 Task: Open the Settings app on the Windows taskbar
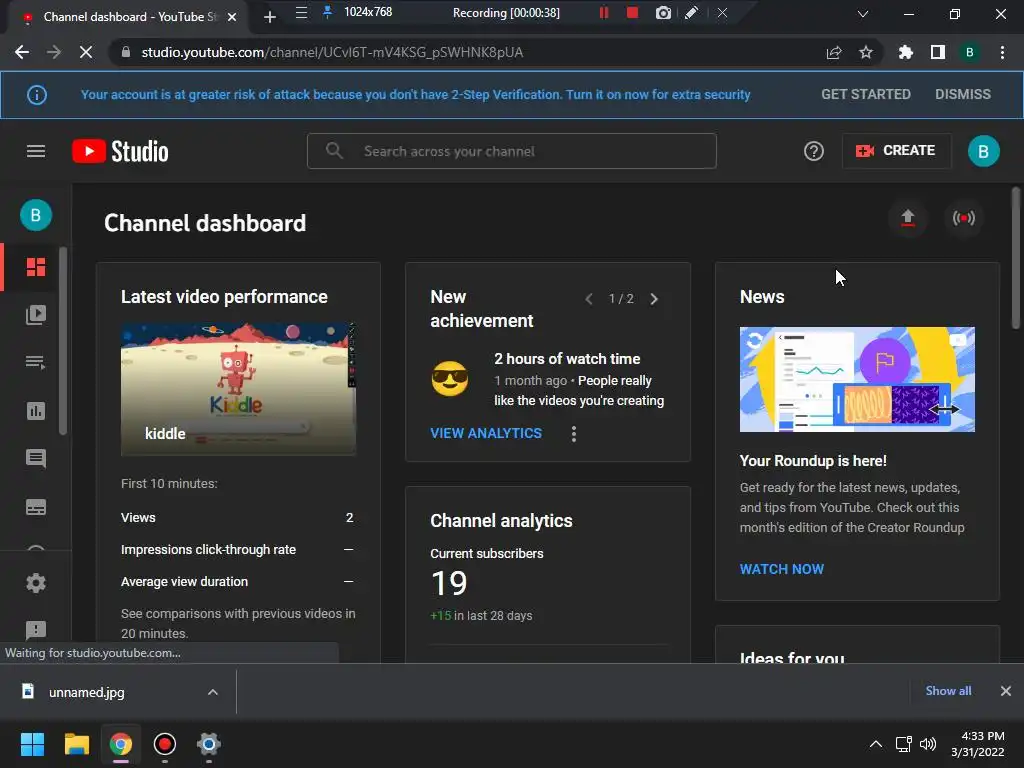pyautogui.click(x=209, y=744)
